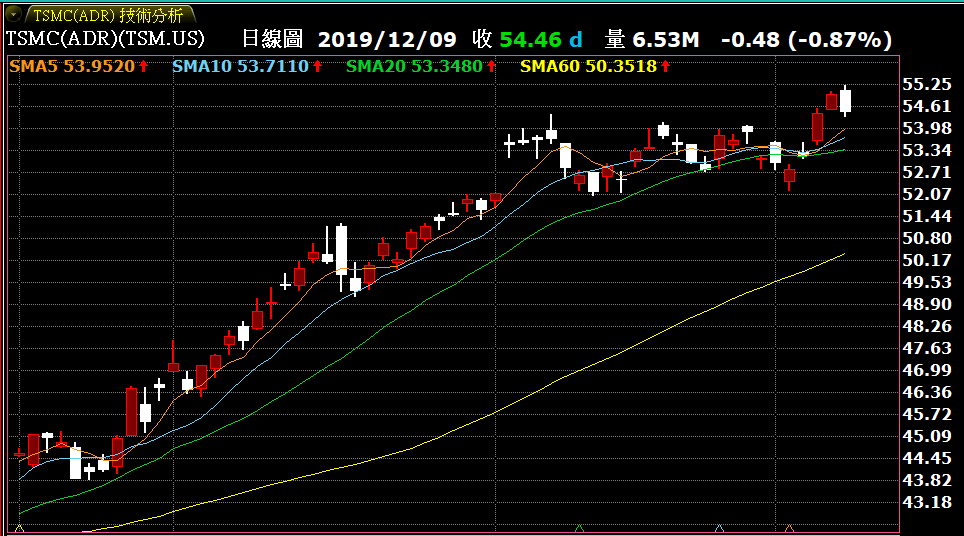Open the dropdown arrow beside the TSMC(ADR) tab
This screenshot has width=964, height=536.
(x=13, y=14)
